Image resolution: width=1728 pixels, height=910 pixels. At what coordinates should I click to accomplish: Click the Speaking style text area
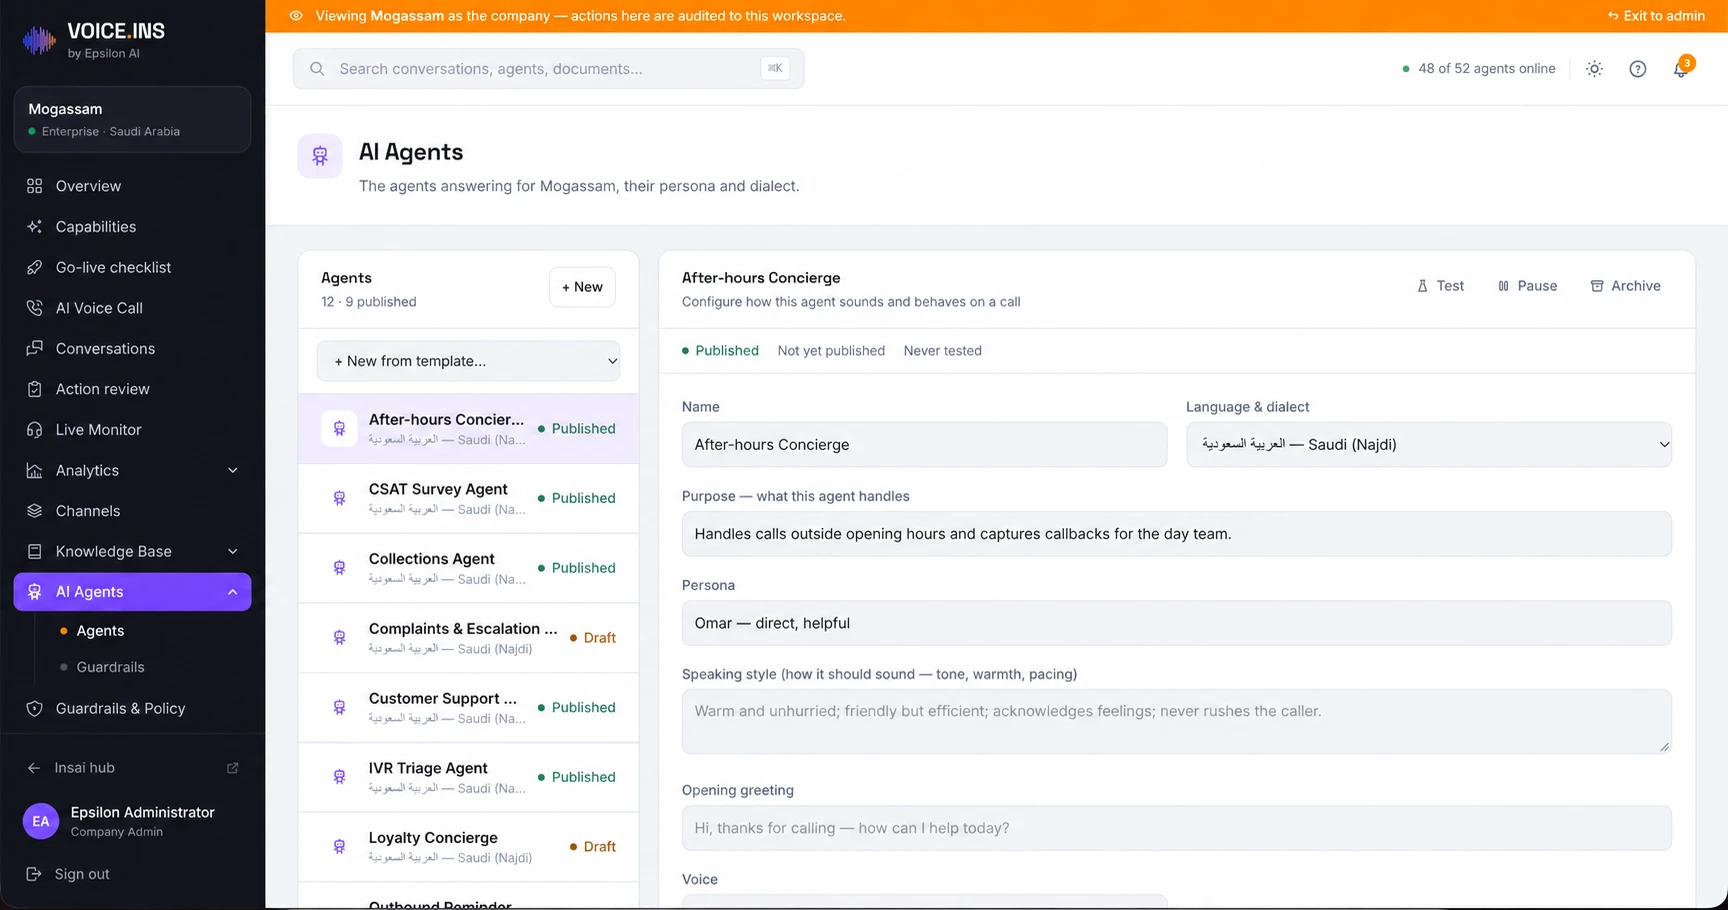click(1176, 721)
